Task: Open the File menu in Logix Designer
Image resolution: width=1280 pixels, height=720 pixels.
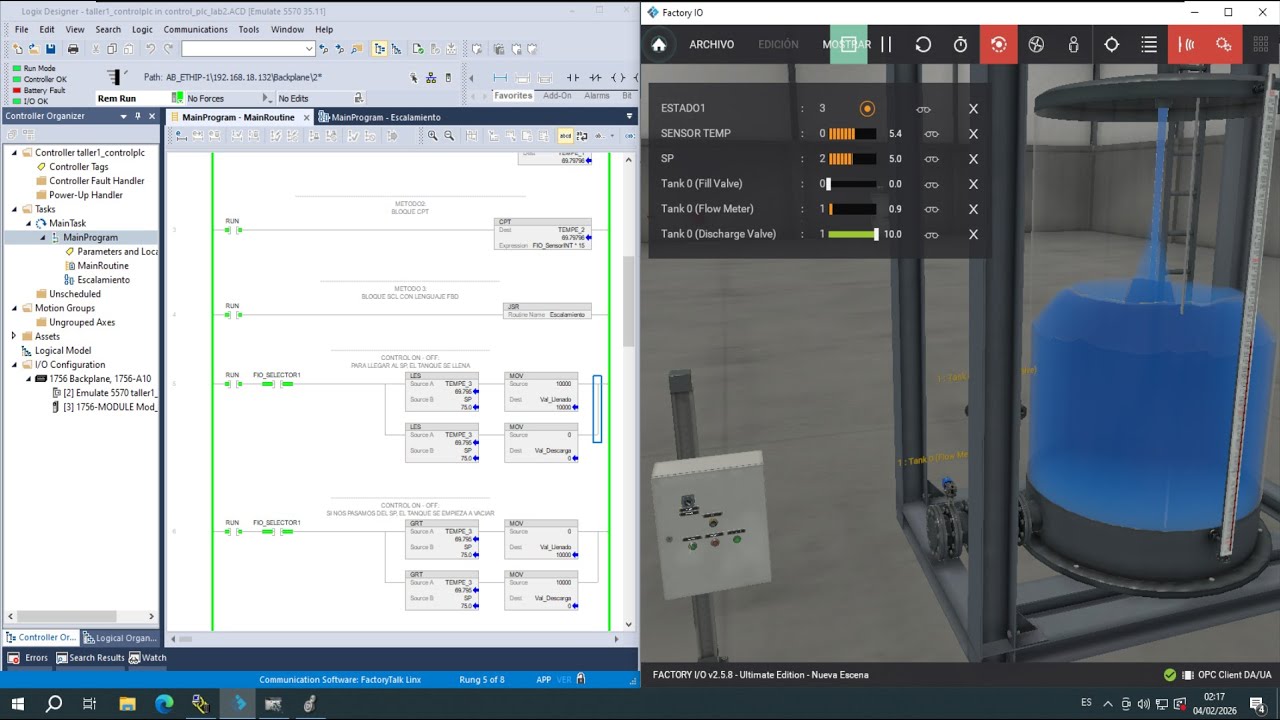Action: [21, 29]
